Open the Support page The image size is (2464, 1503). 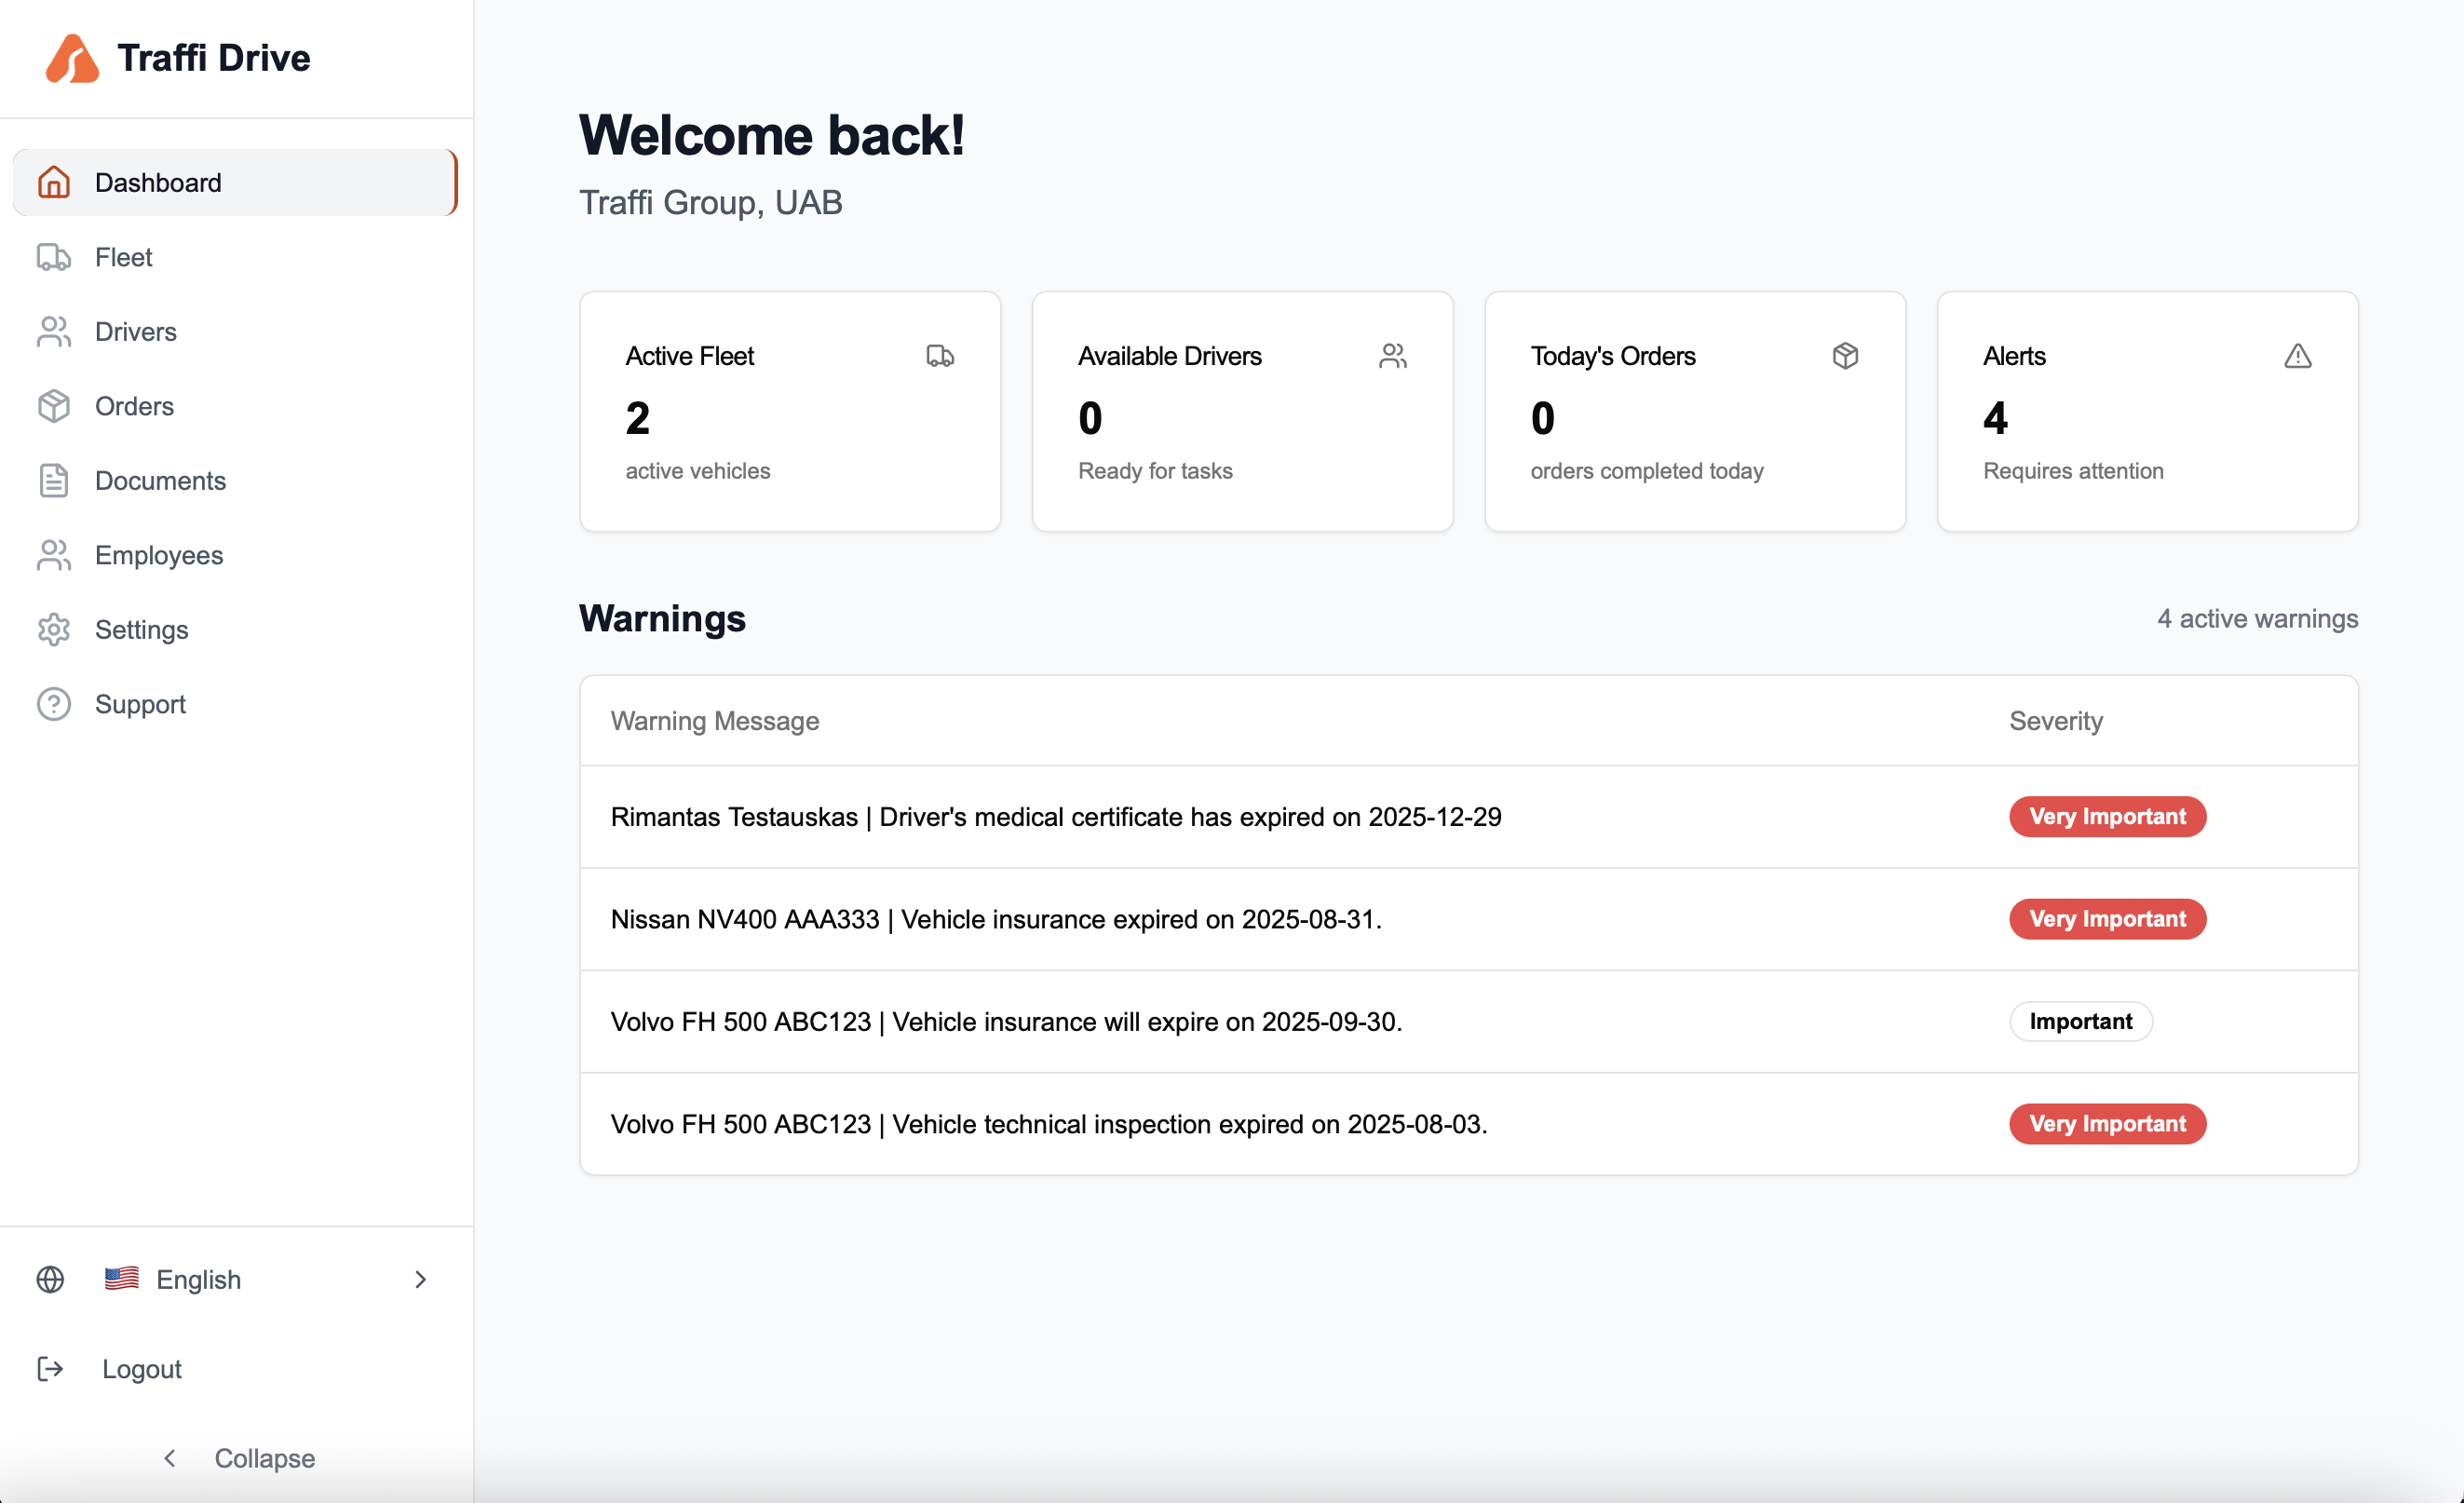(140, 704)
